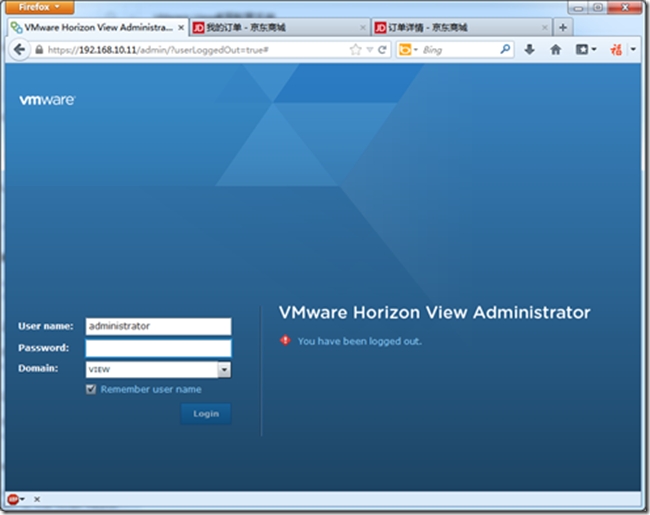
Task: Open the Bookmarks menu icon
Action: click(585, 50)
